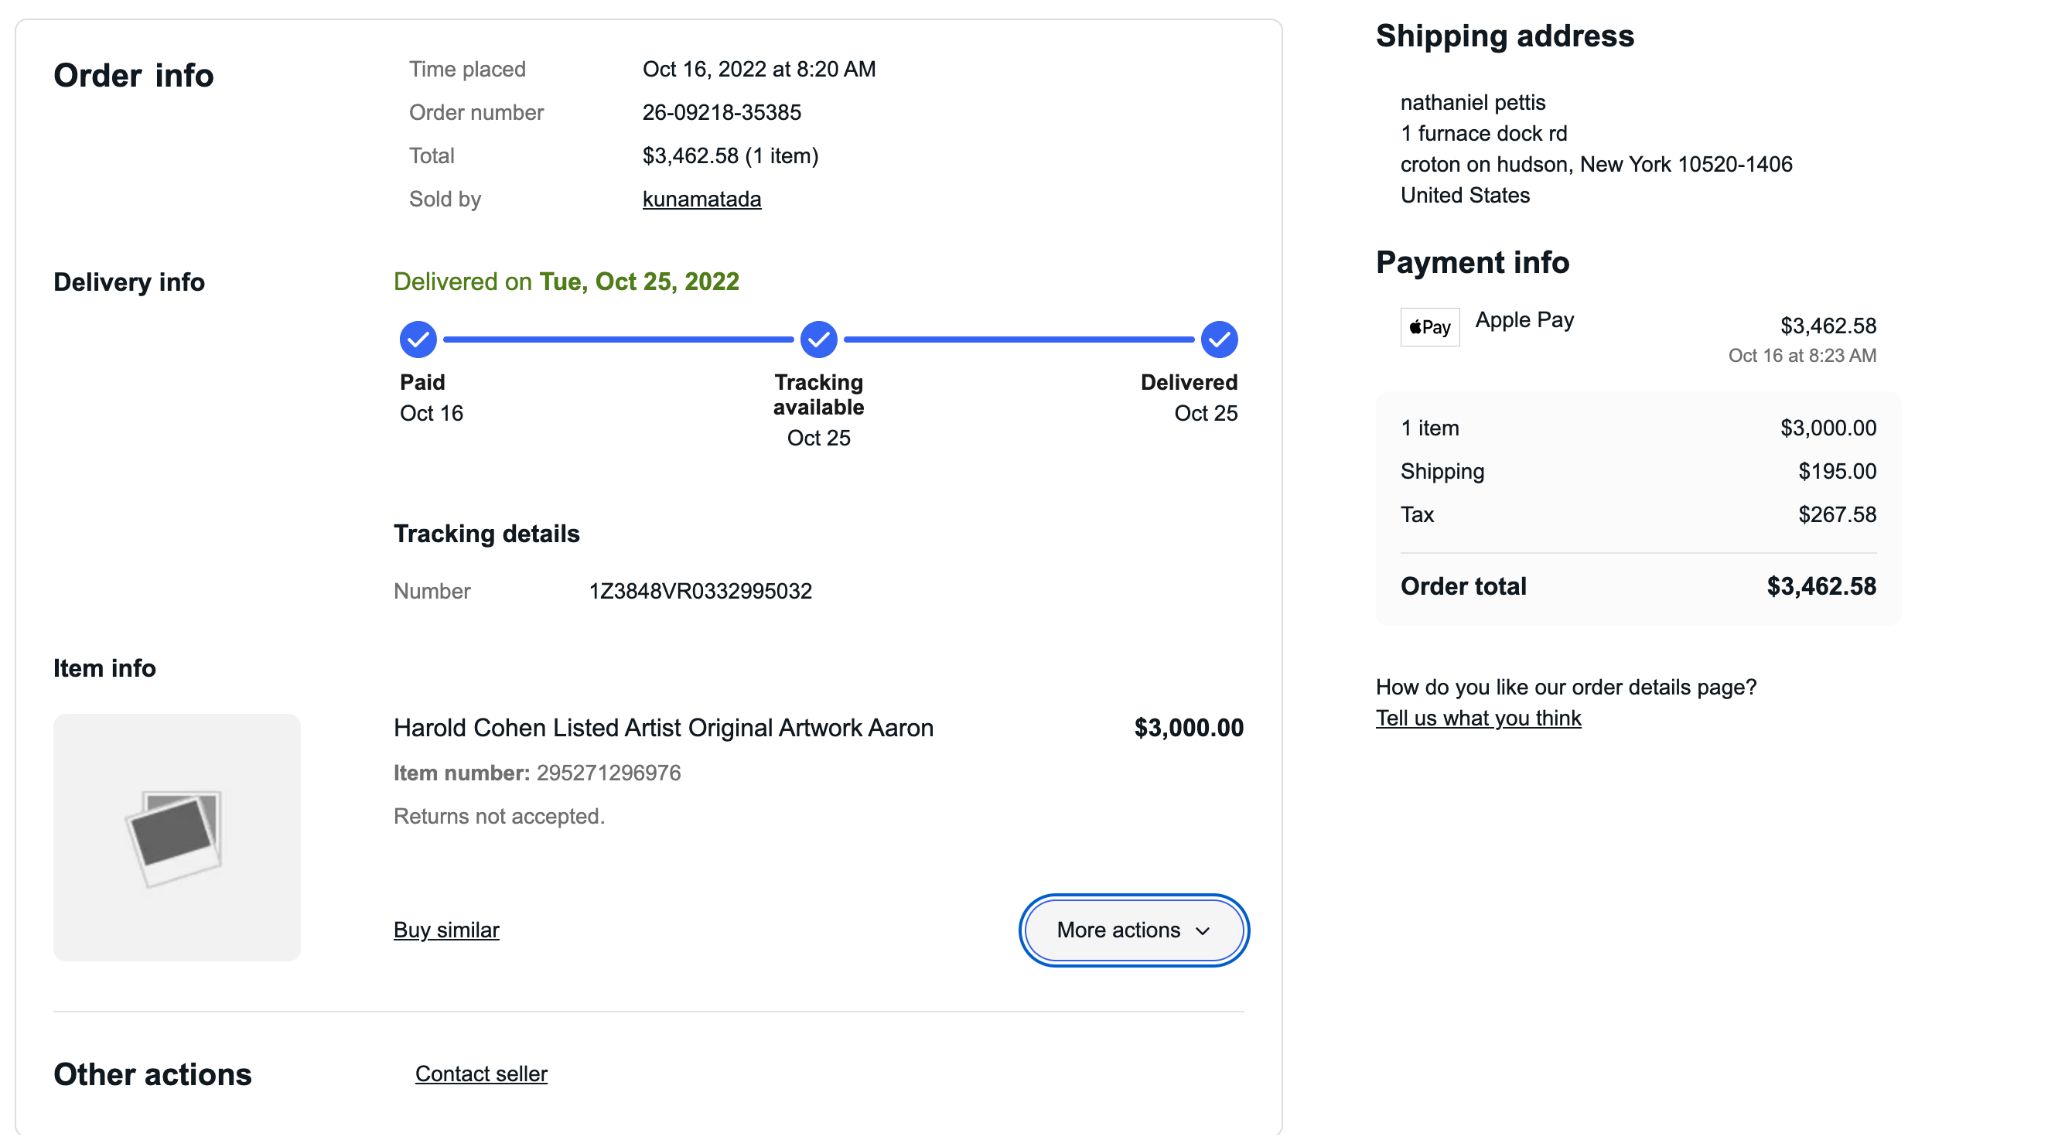Screen dimensions: 2048x1135
Task: Open seller kunamatada profile link
Action: 702,199
